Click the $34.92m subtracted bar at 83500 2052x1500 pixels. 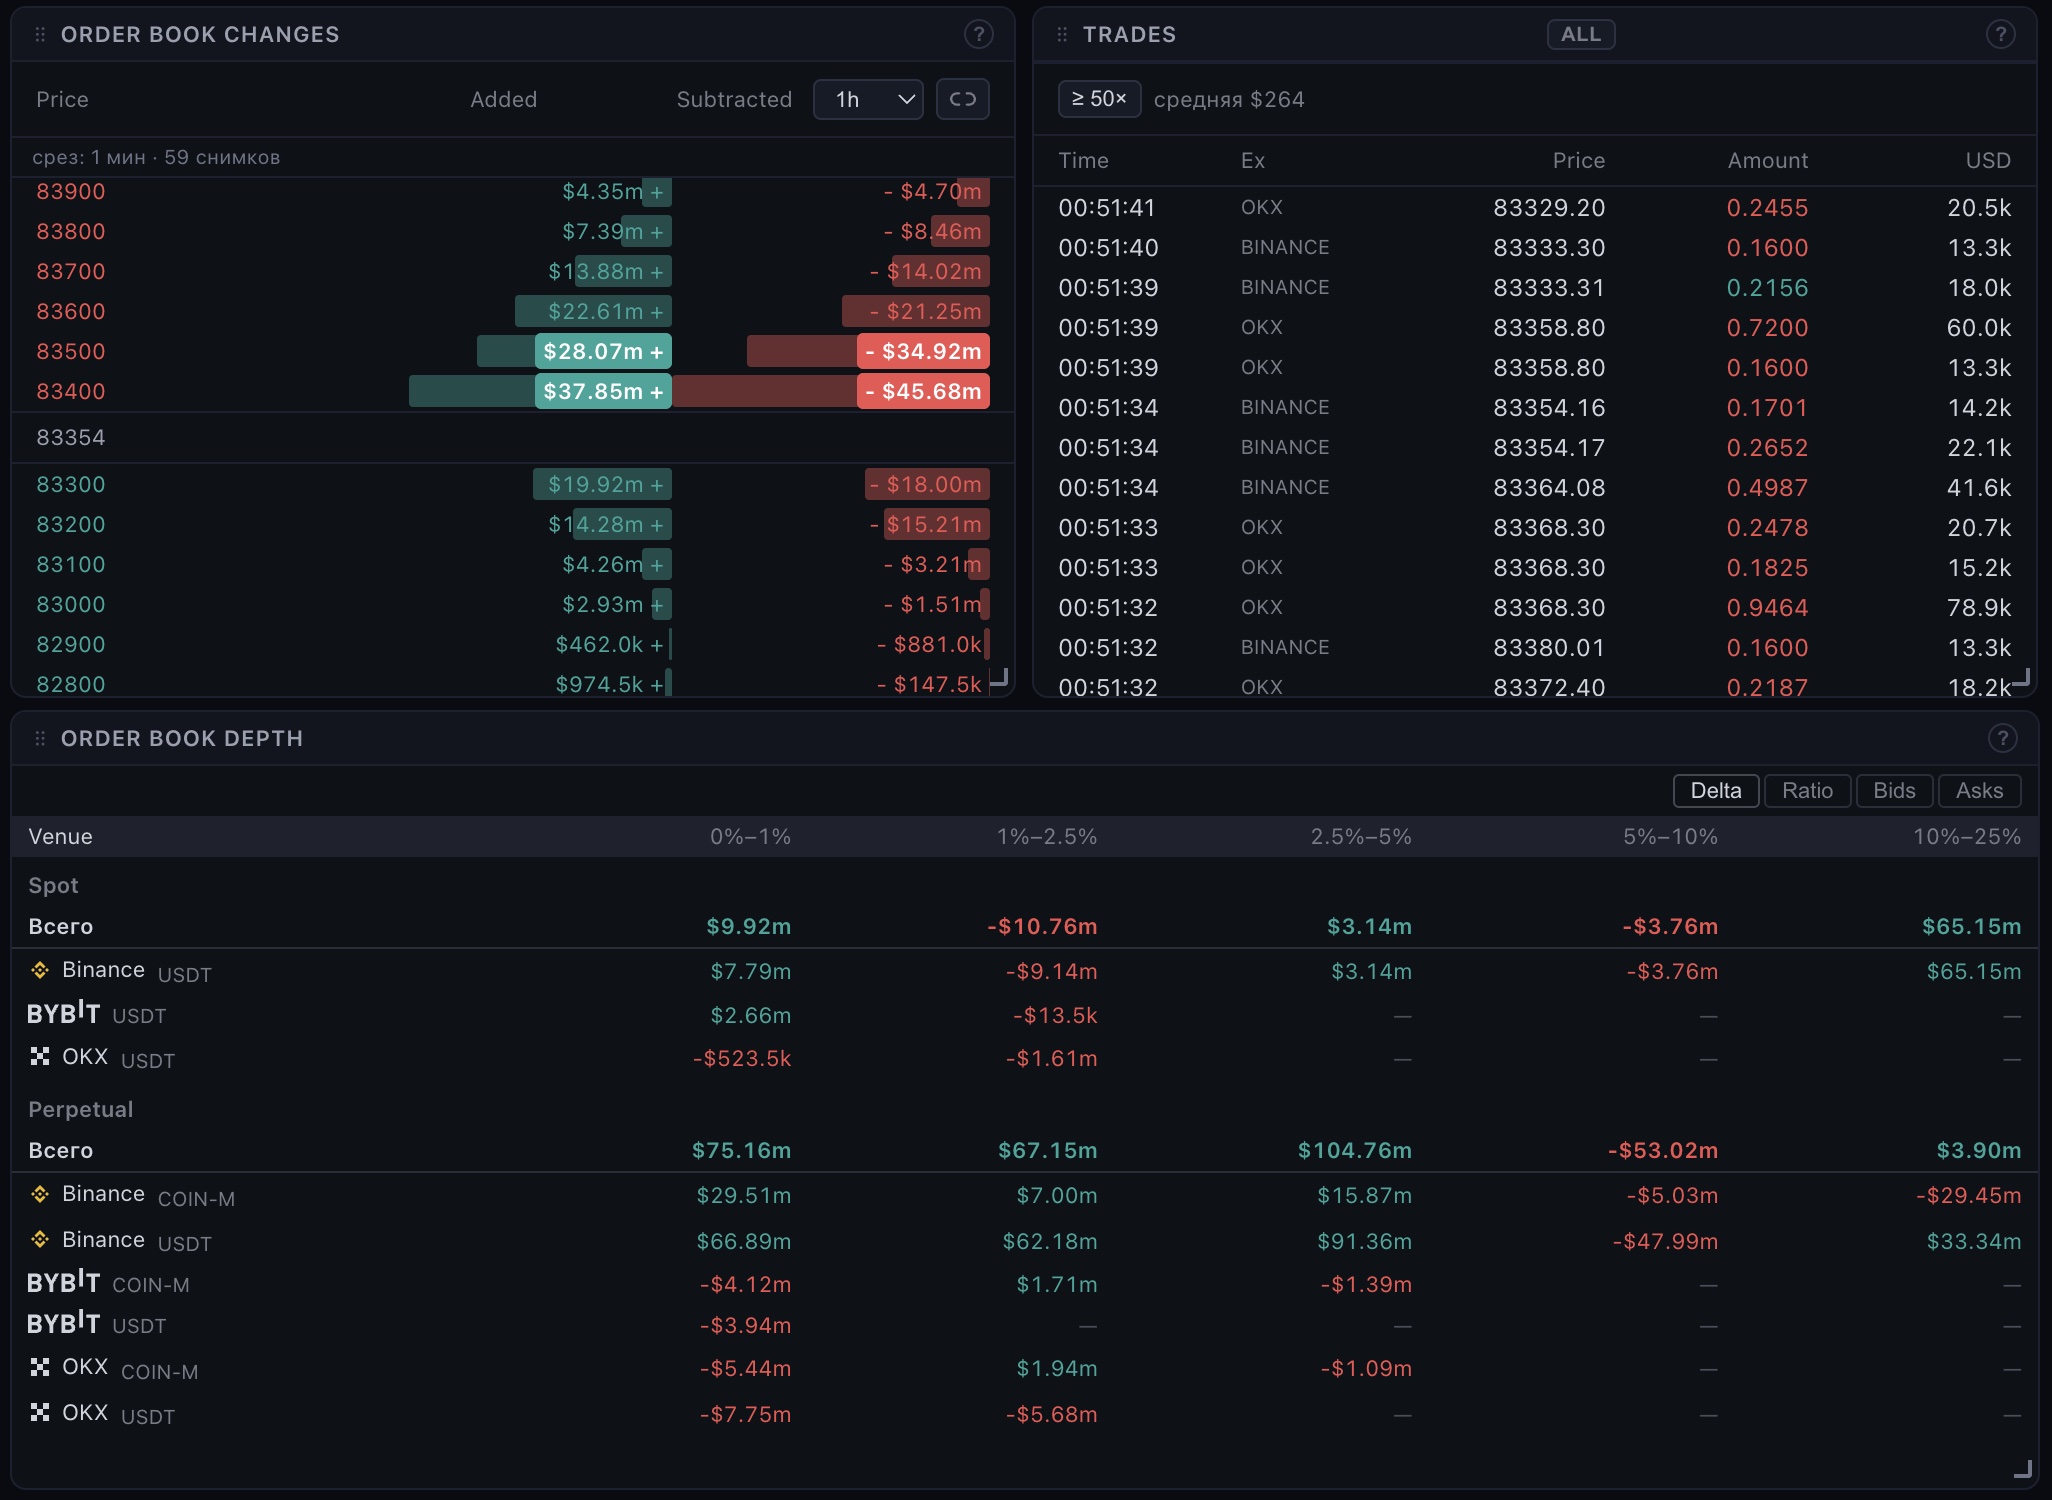[x=923, y=351]
